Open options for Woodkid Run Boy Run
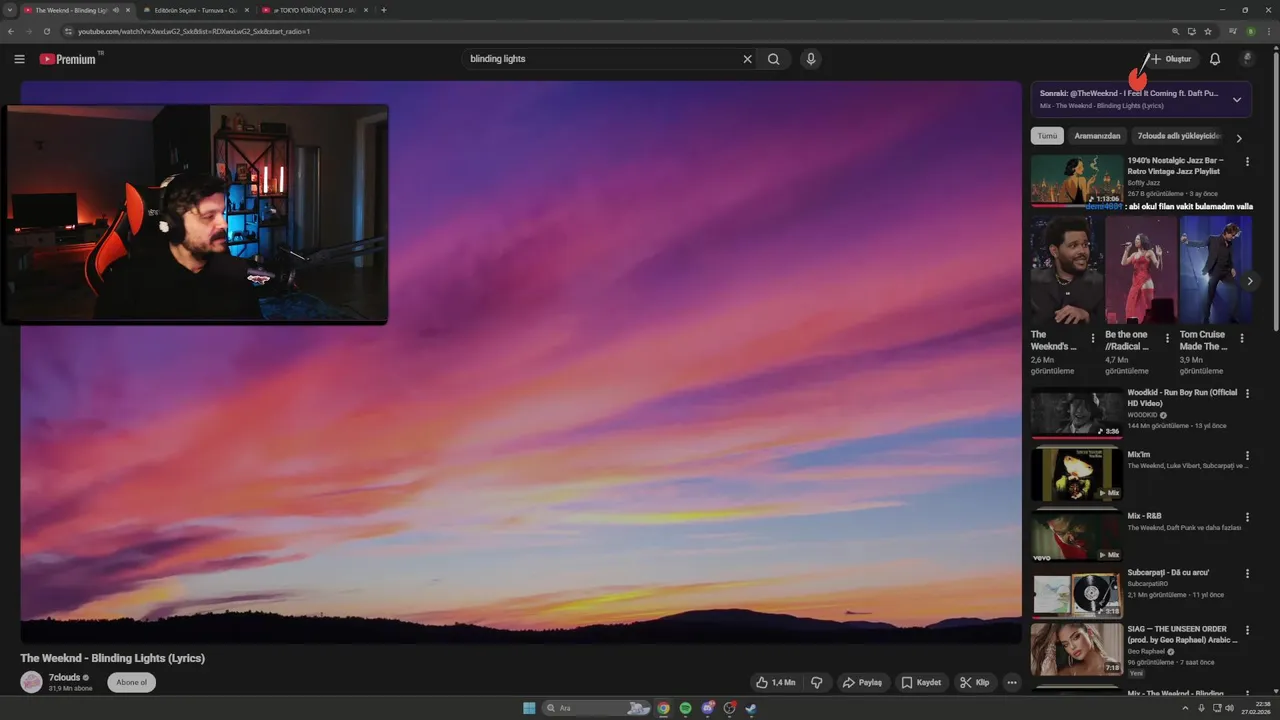 pyautogui.click(x=1247, y=394)
